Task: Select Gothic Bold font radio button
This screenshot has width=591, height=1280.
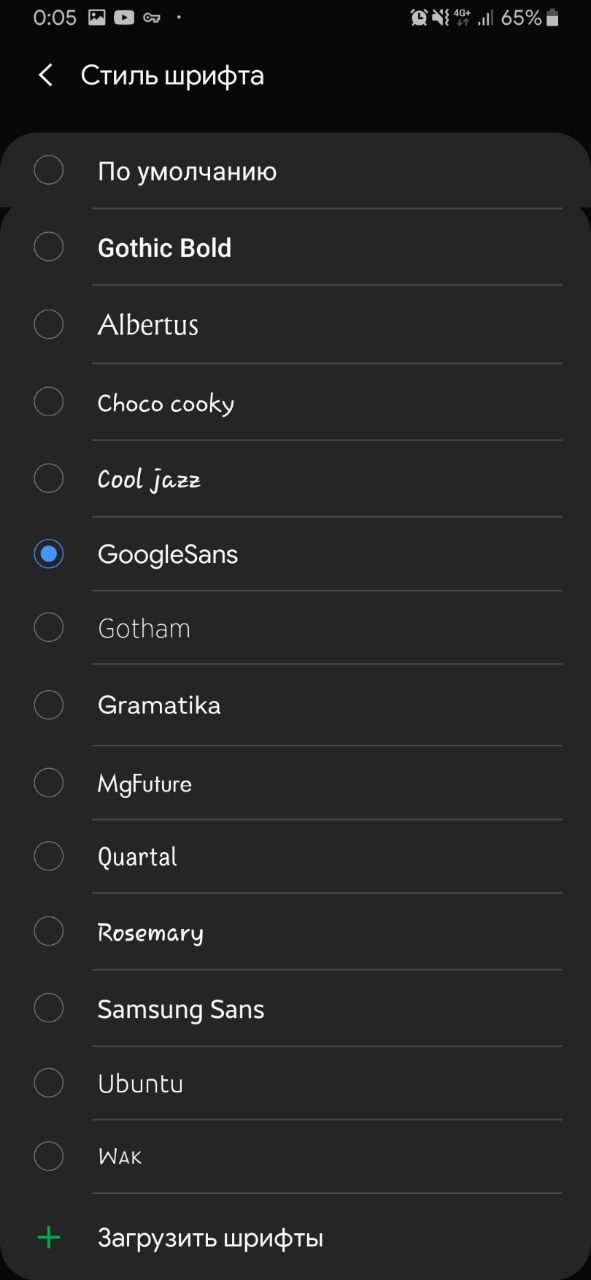Action: click(x=49, y=247)
